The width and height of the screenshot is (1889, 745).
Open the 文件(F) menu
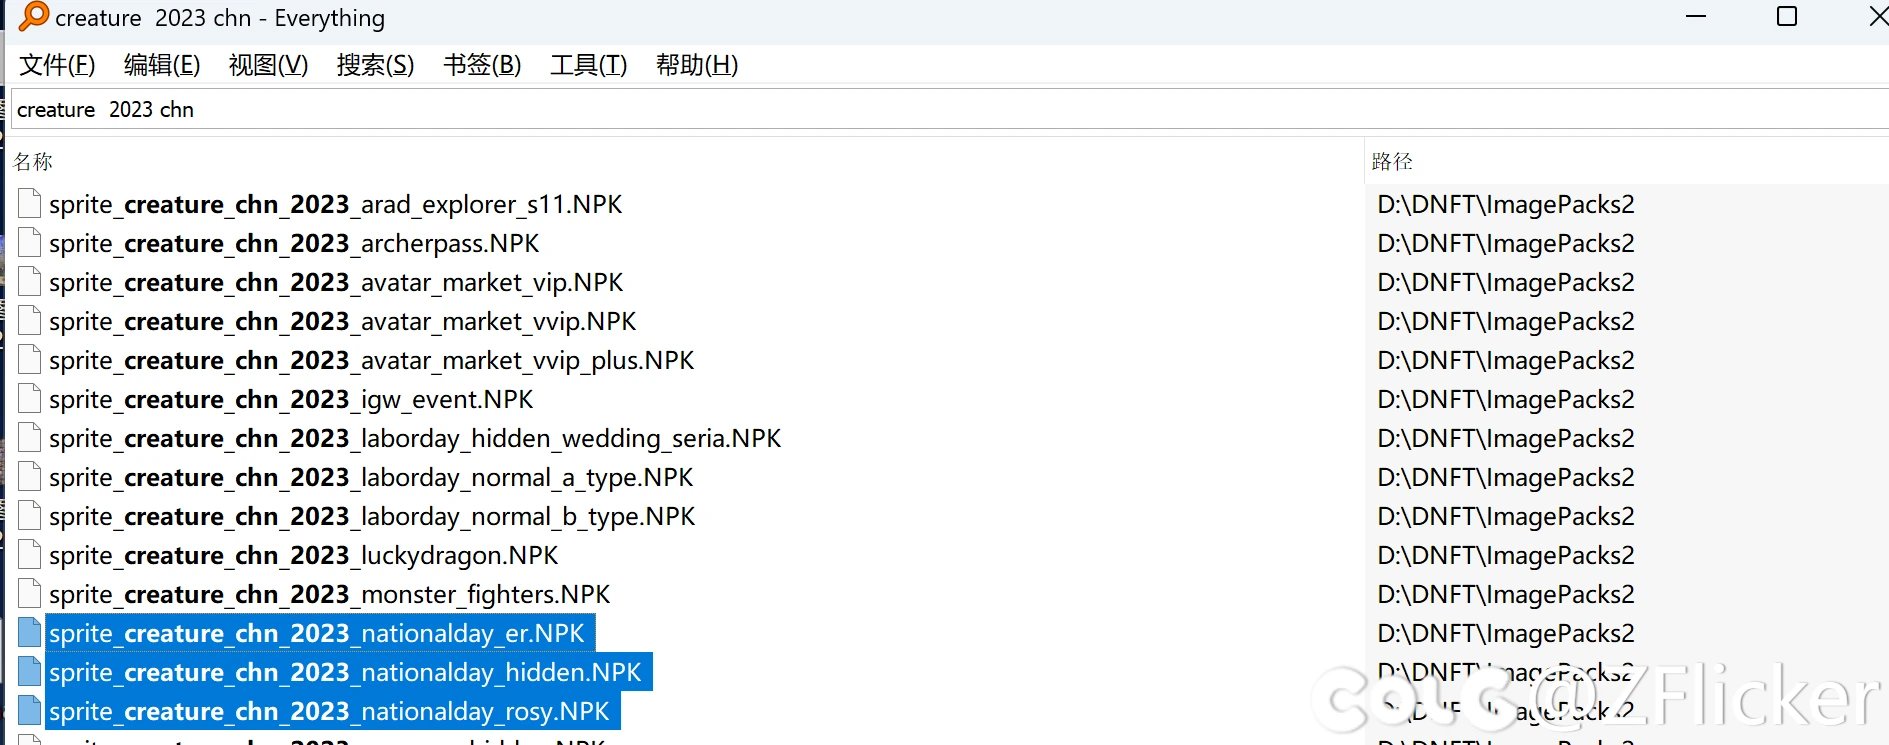pos(57,65)
